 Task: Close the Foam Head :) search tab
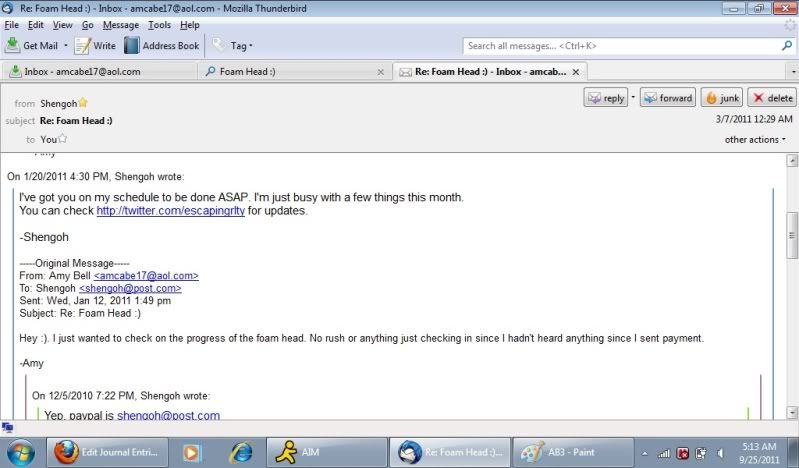(x=380, y=72)
